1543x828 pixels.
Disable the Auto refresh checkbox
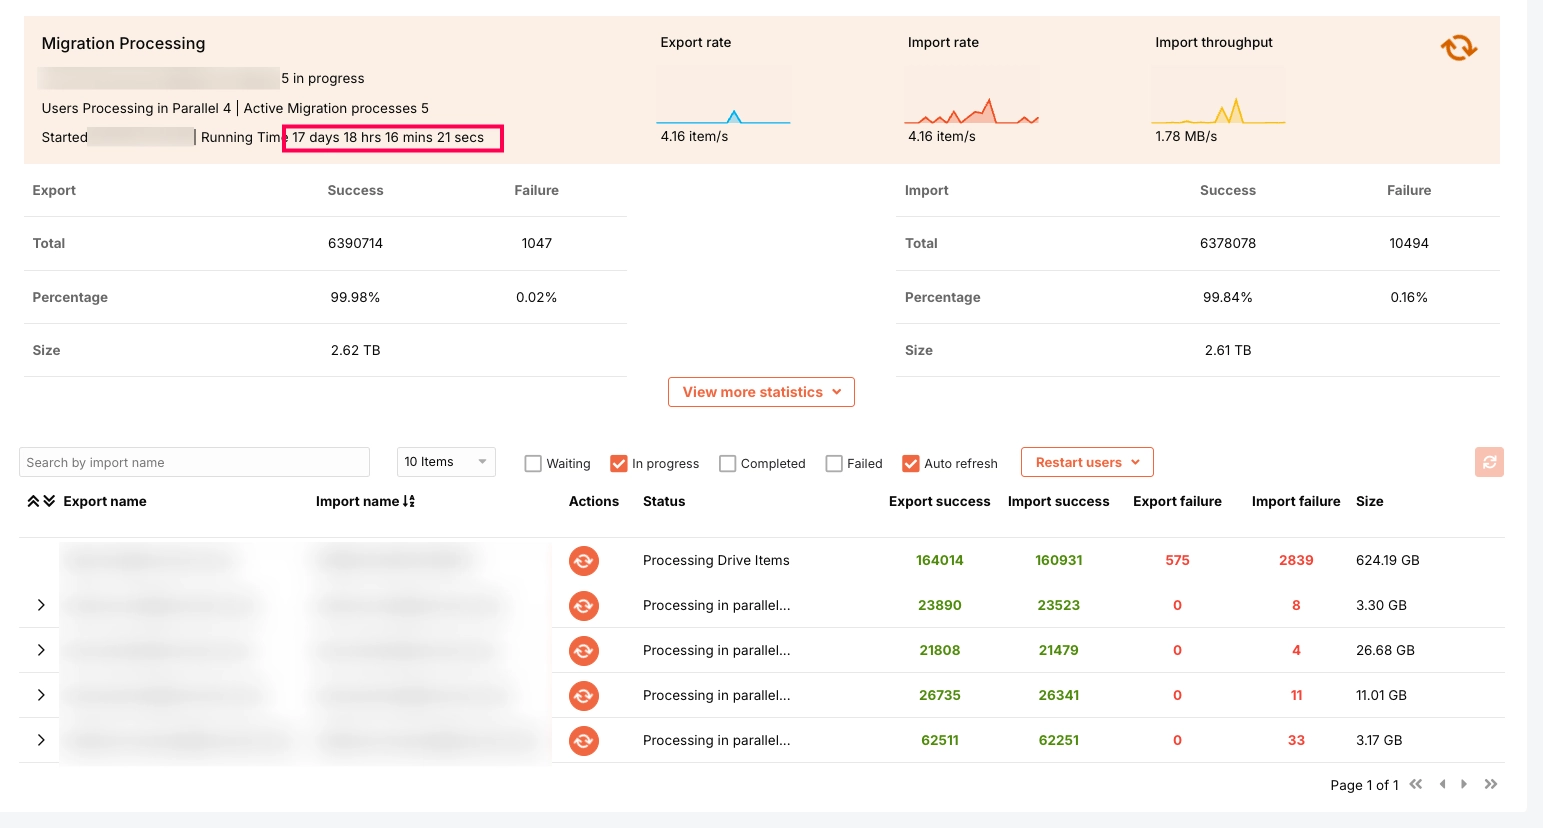(911, 464)
